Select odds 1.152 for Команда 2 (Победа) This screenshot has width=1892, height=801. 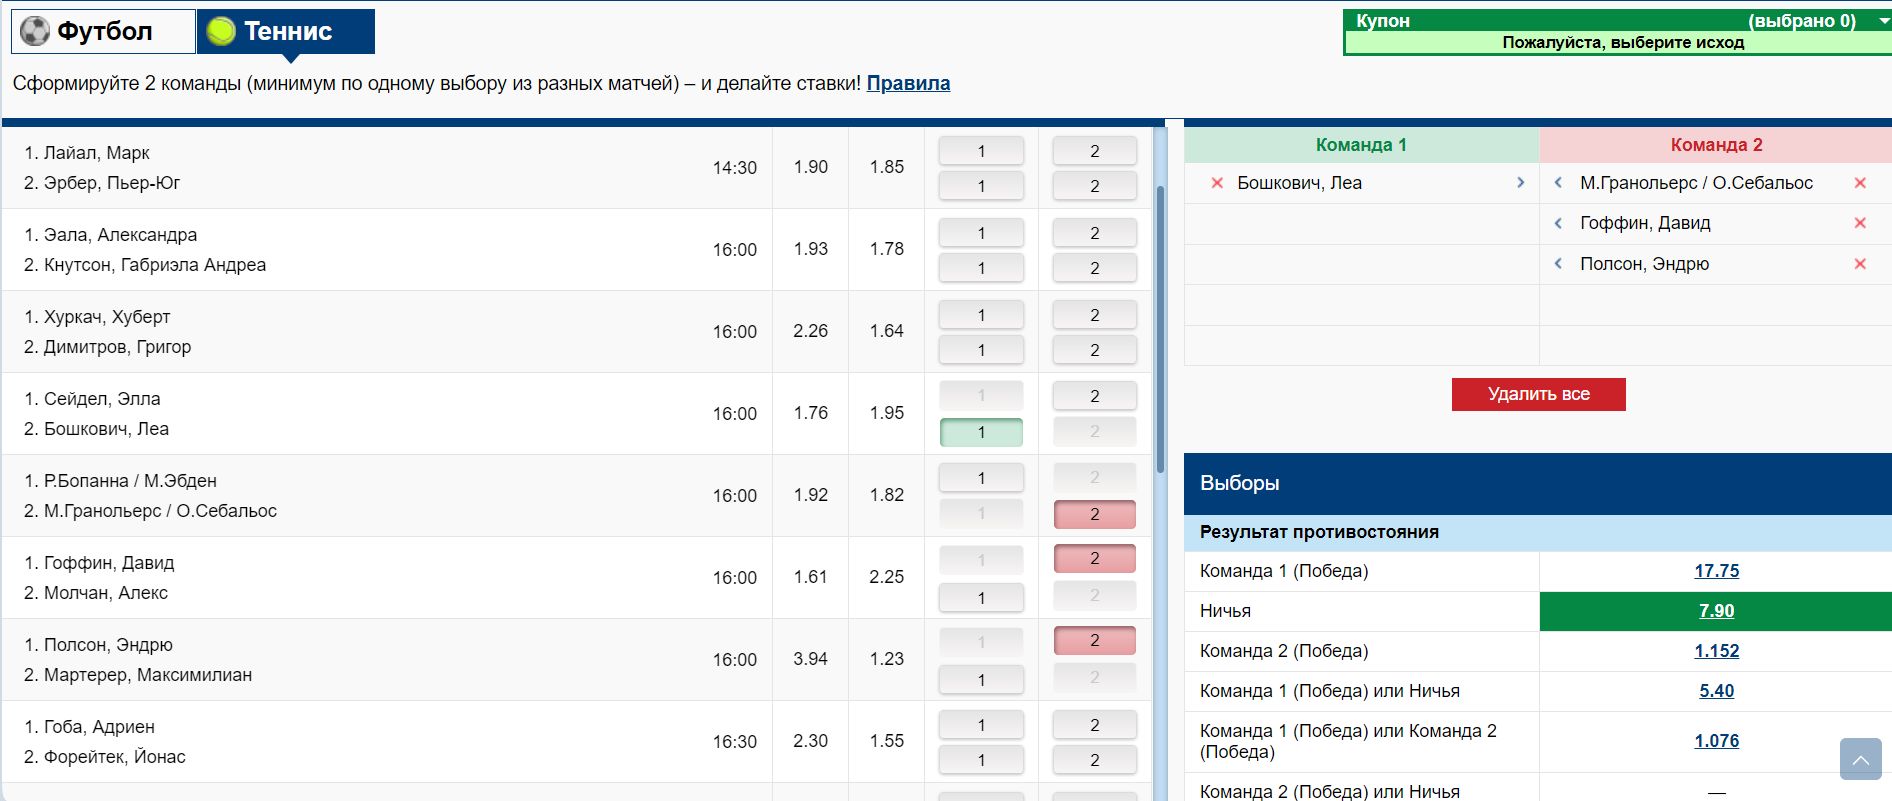click(x=1716, y=651)
